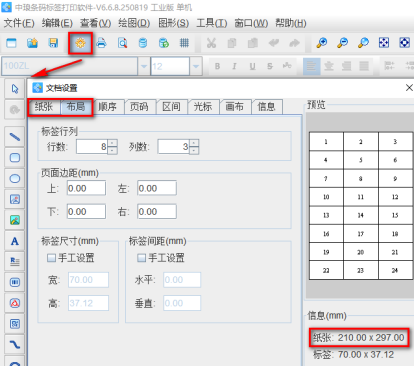415x367 pixels.
Task: Switch to the 页码 tab
Action: click(x=139, y=107)
